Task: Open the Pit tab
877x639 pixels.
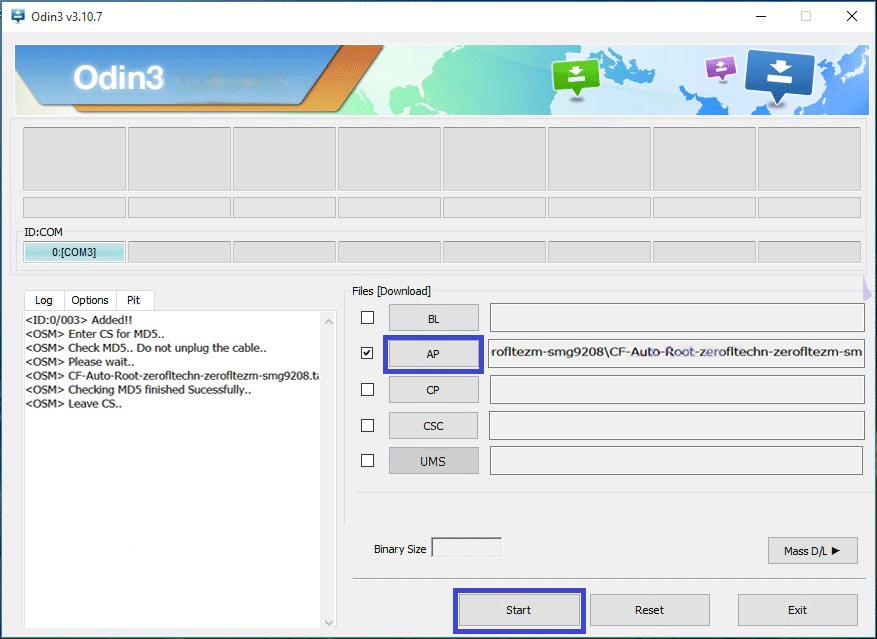Action: pos(134,300)
